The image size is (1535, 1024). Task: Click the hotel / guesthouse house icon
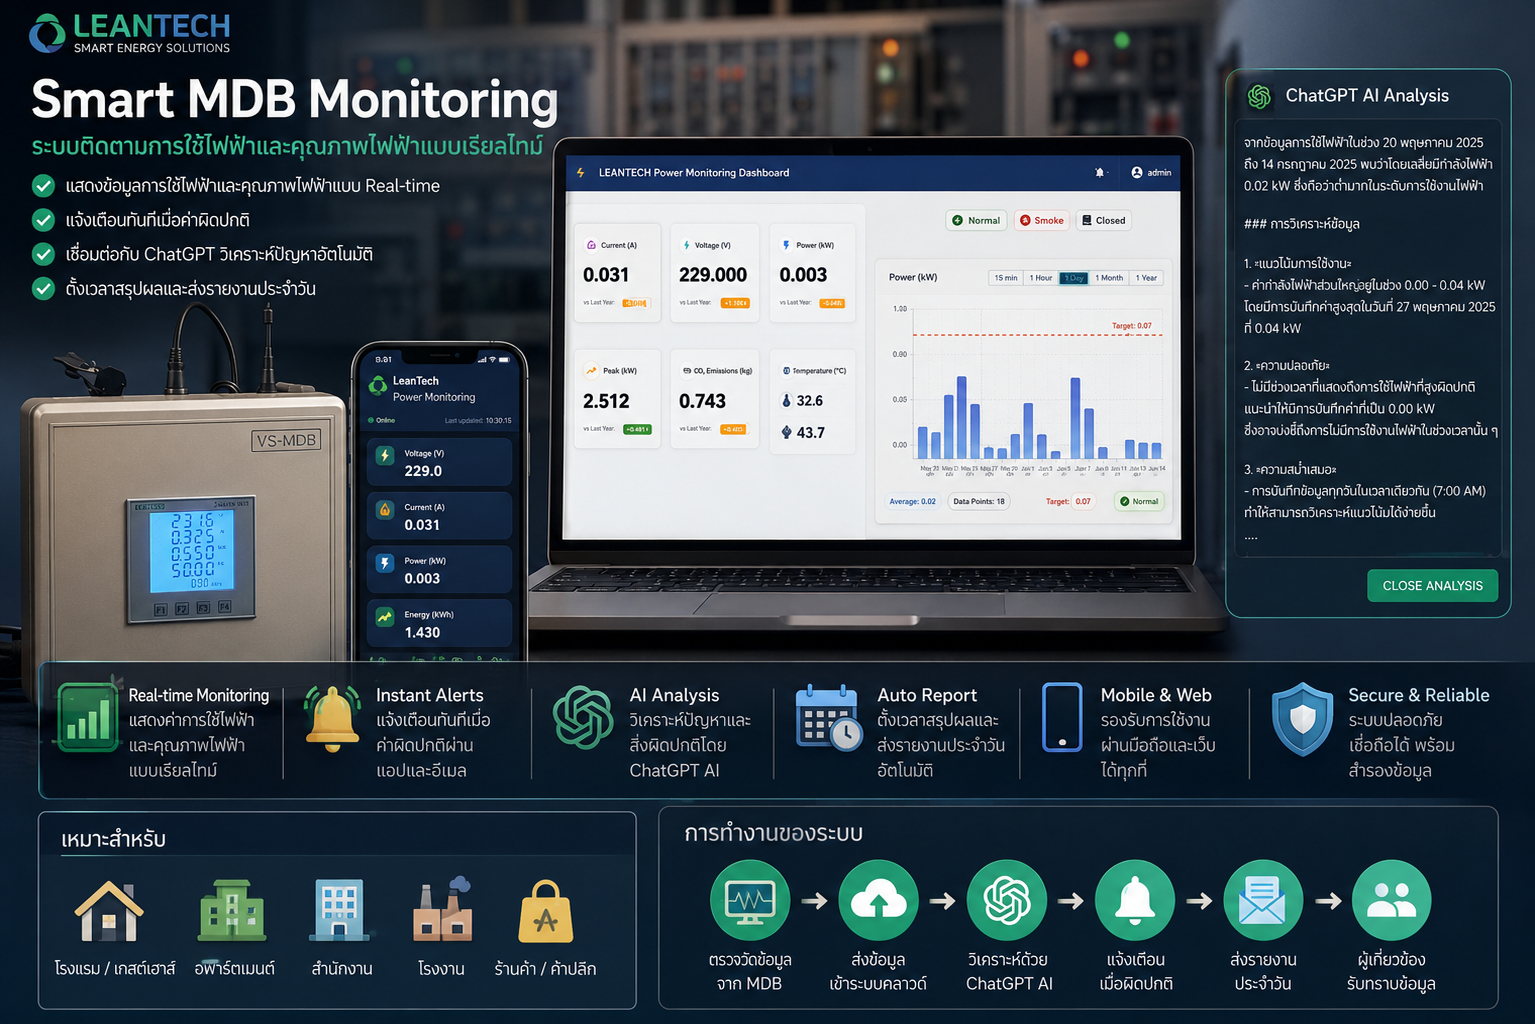tap(109, 911)
